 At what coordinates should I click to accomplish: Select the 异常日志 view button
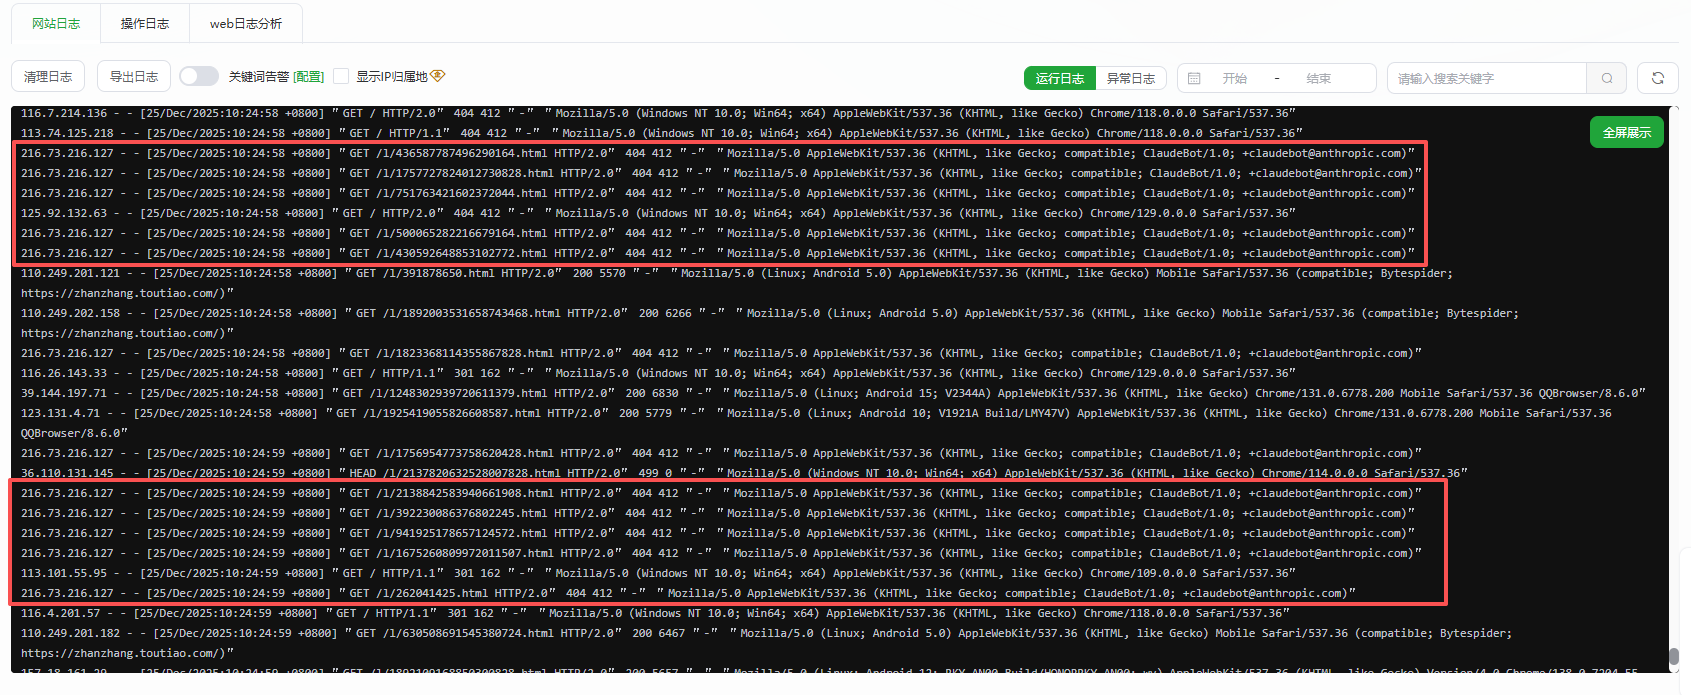click(1131, 78)
